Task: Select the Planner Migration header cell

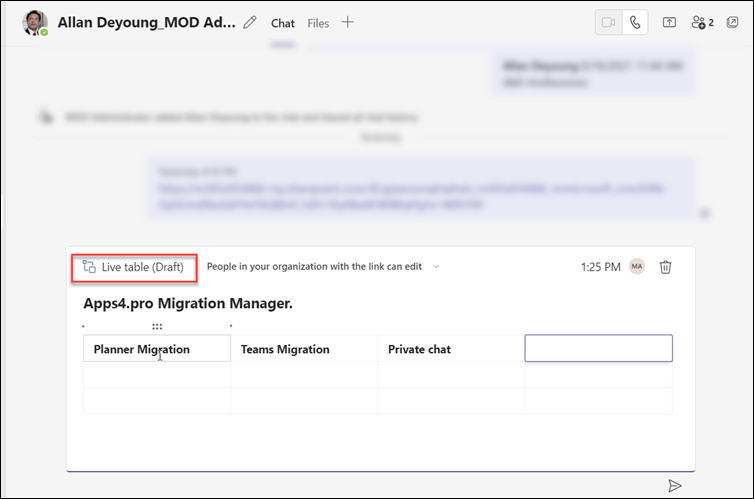Action: [156, 349]
